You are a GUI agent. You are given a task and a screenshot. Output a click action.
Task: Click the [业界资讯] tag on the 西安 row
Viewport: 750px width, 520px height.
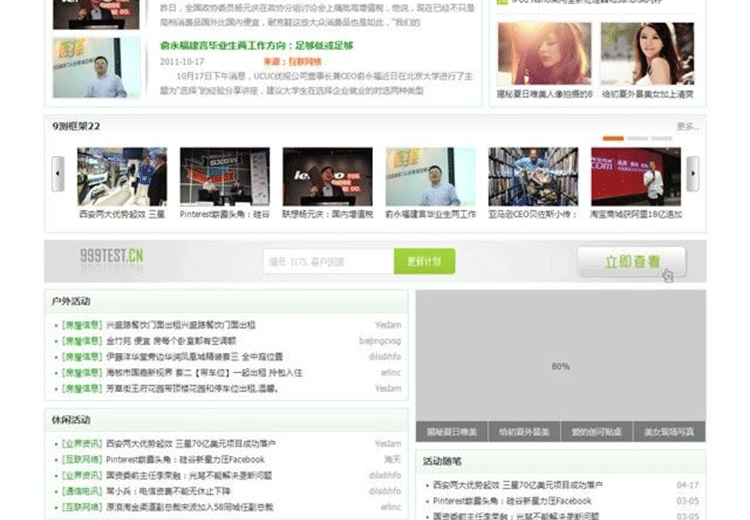pos(82,444)
